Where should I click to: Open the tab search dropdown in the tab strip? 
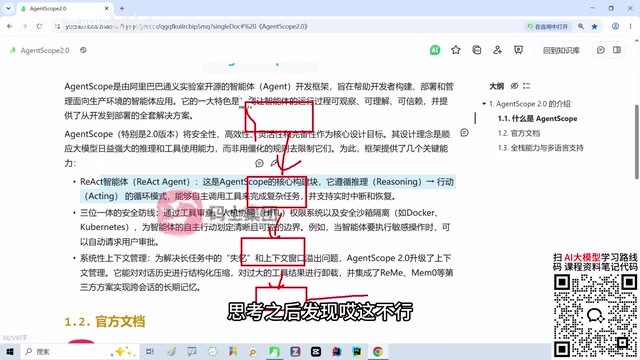pyautogui.click(x=8, y=8)
